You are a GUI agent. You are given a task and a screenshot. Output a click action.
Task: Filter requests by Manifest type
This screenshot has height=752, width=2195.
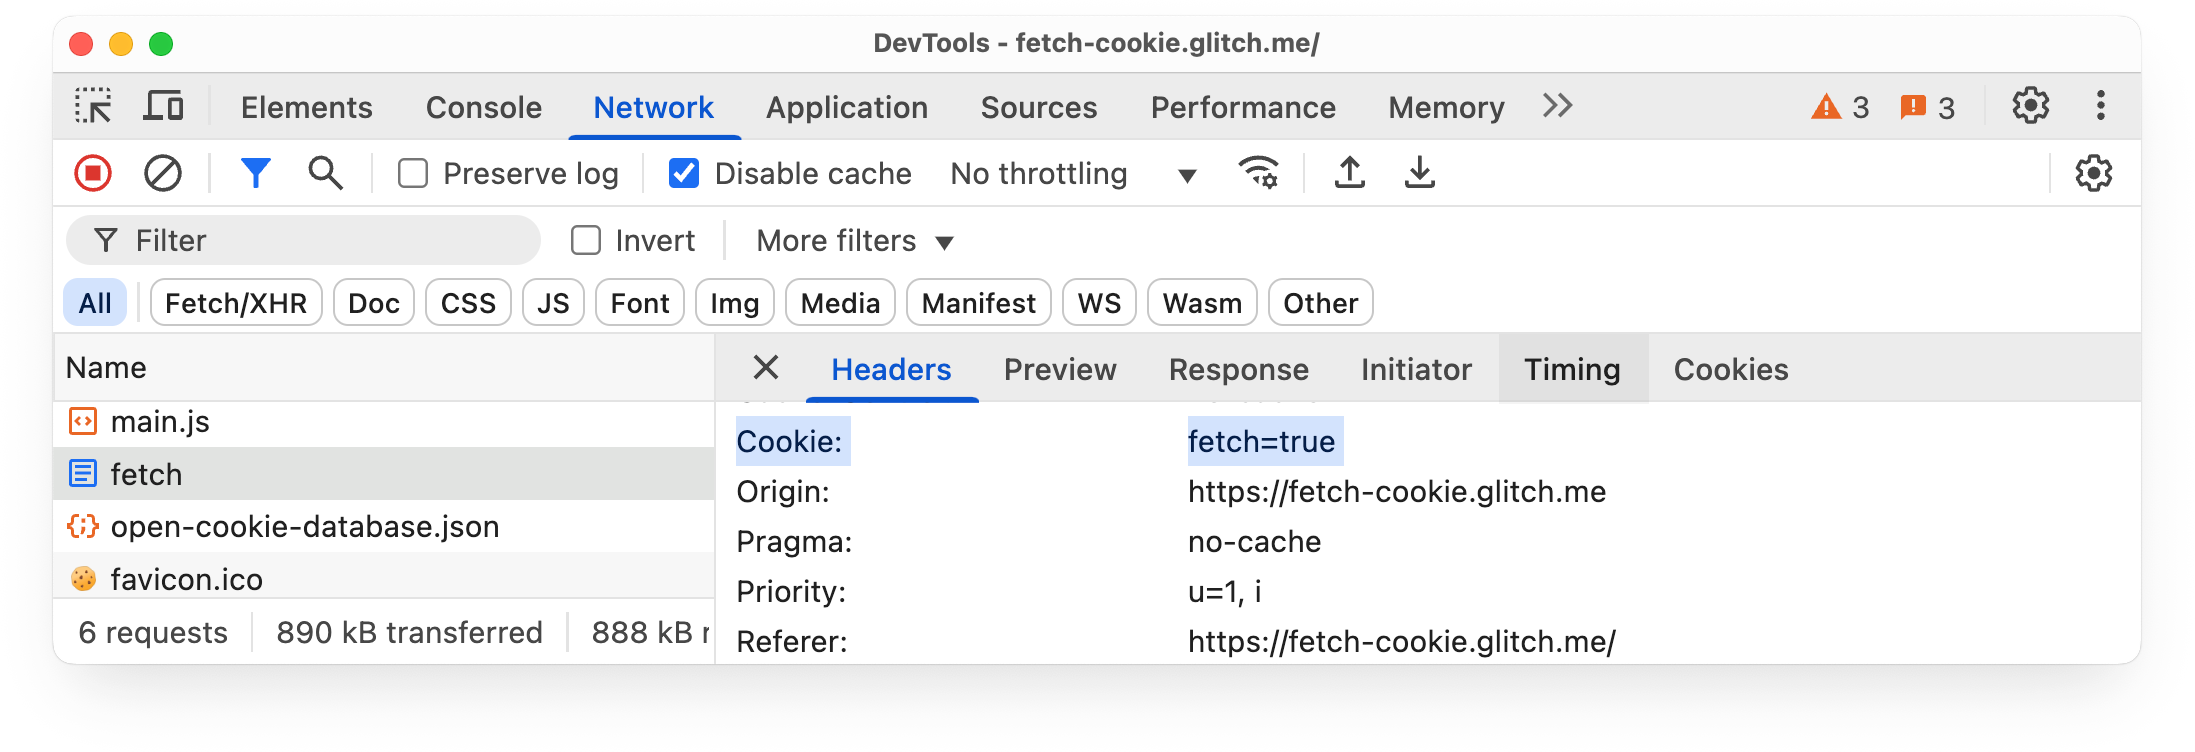(979, 303)
